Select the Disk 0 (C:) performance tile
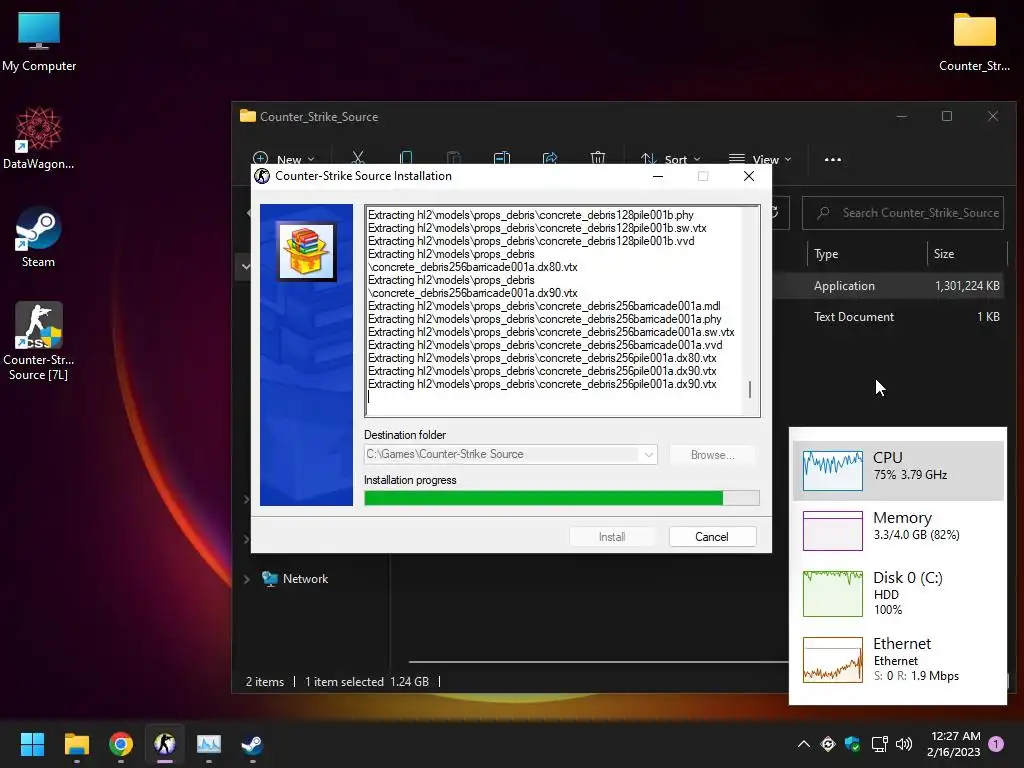Viewport: 1024px width, 768px height. coord(898,593)
